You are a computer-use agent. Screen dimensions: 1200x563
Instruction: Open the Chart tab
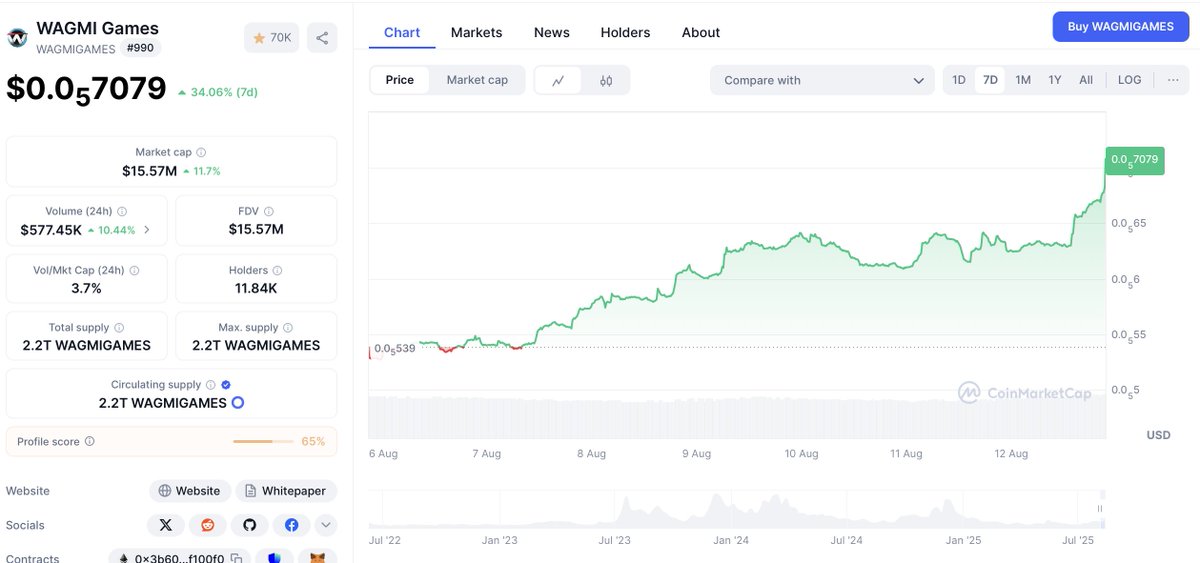click(x=402, y=32)
